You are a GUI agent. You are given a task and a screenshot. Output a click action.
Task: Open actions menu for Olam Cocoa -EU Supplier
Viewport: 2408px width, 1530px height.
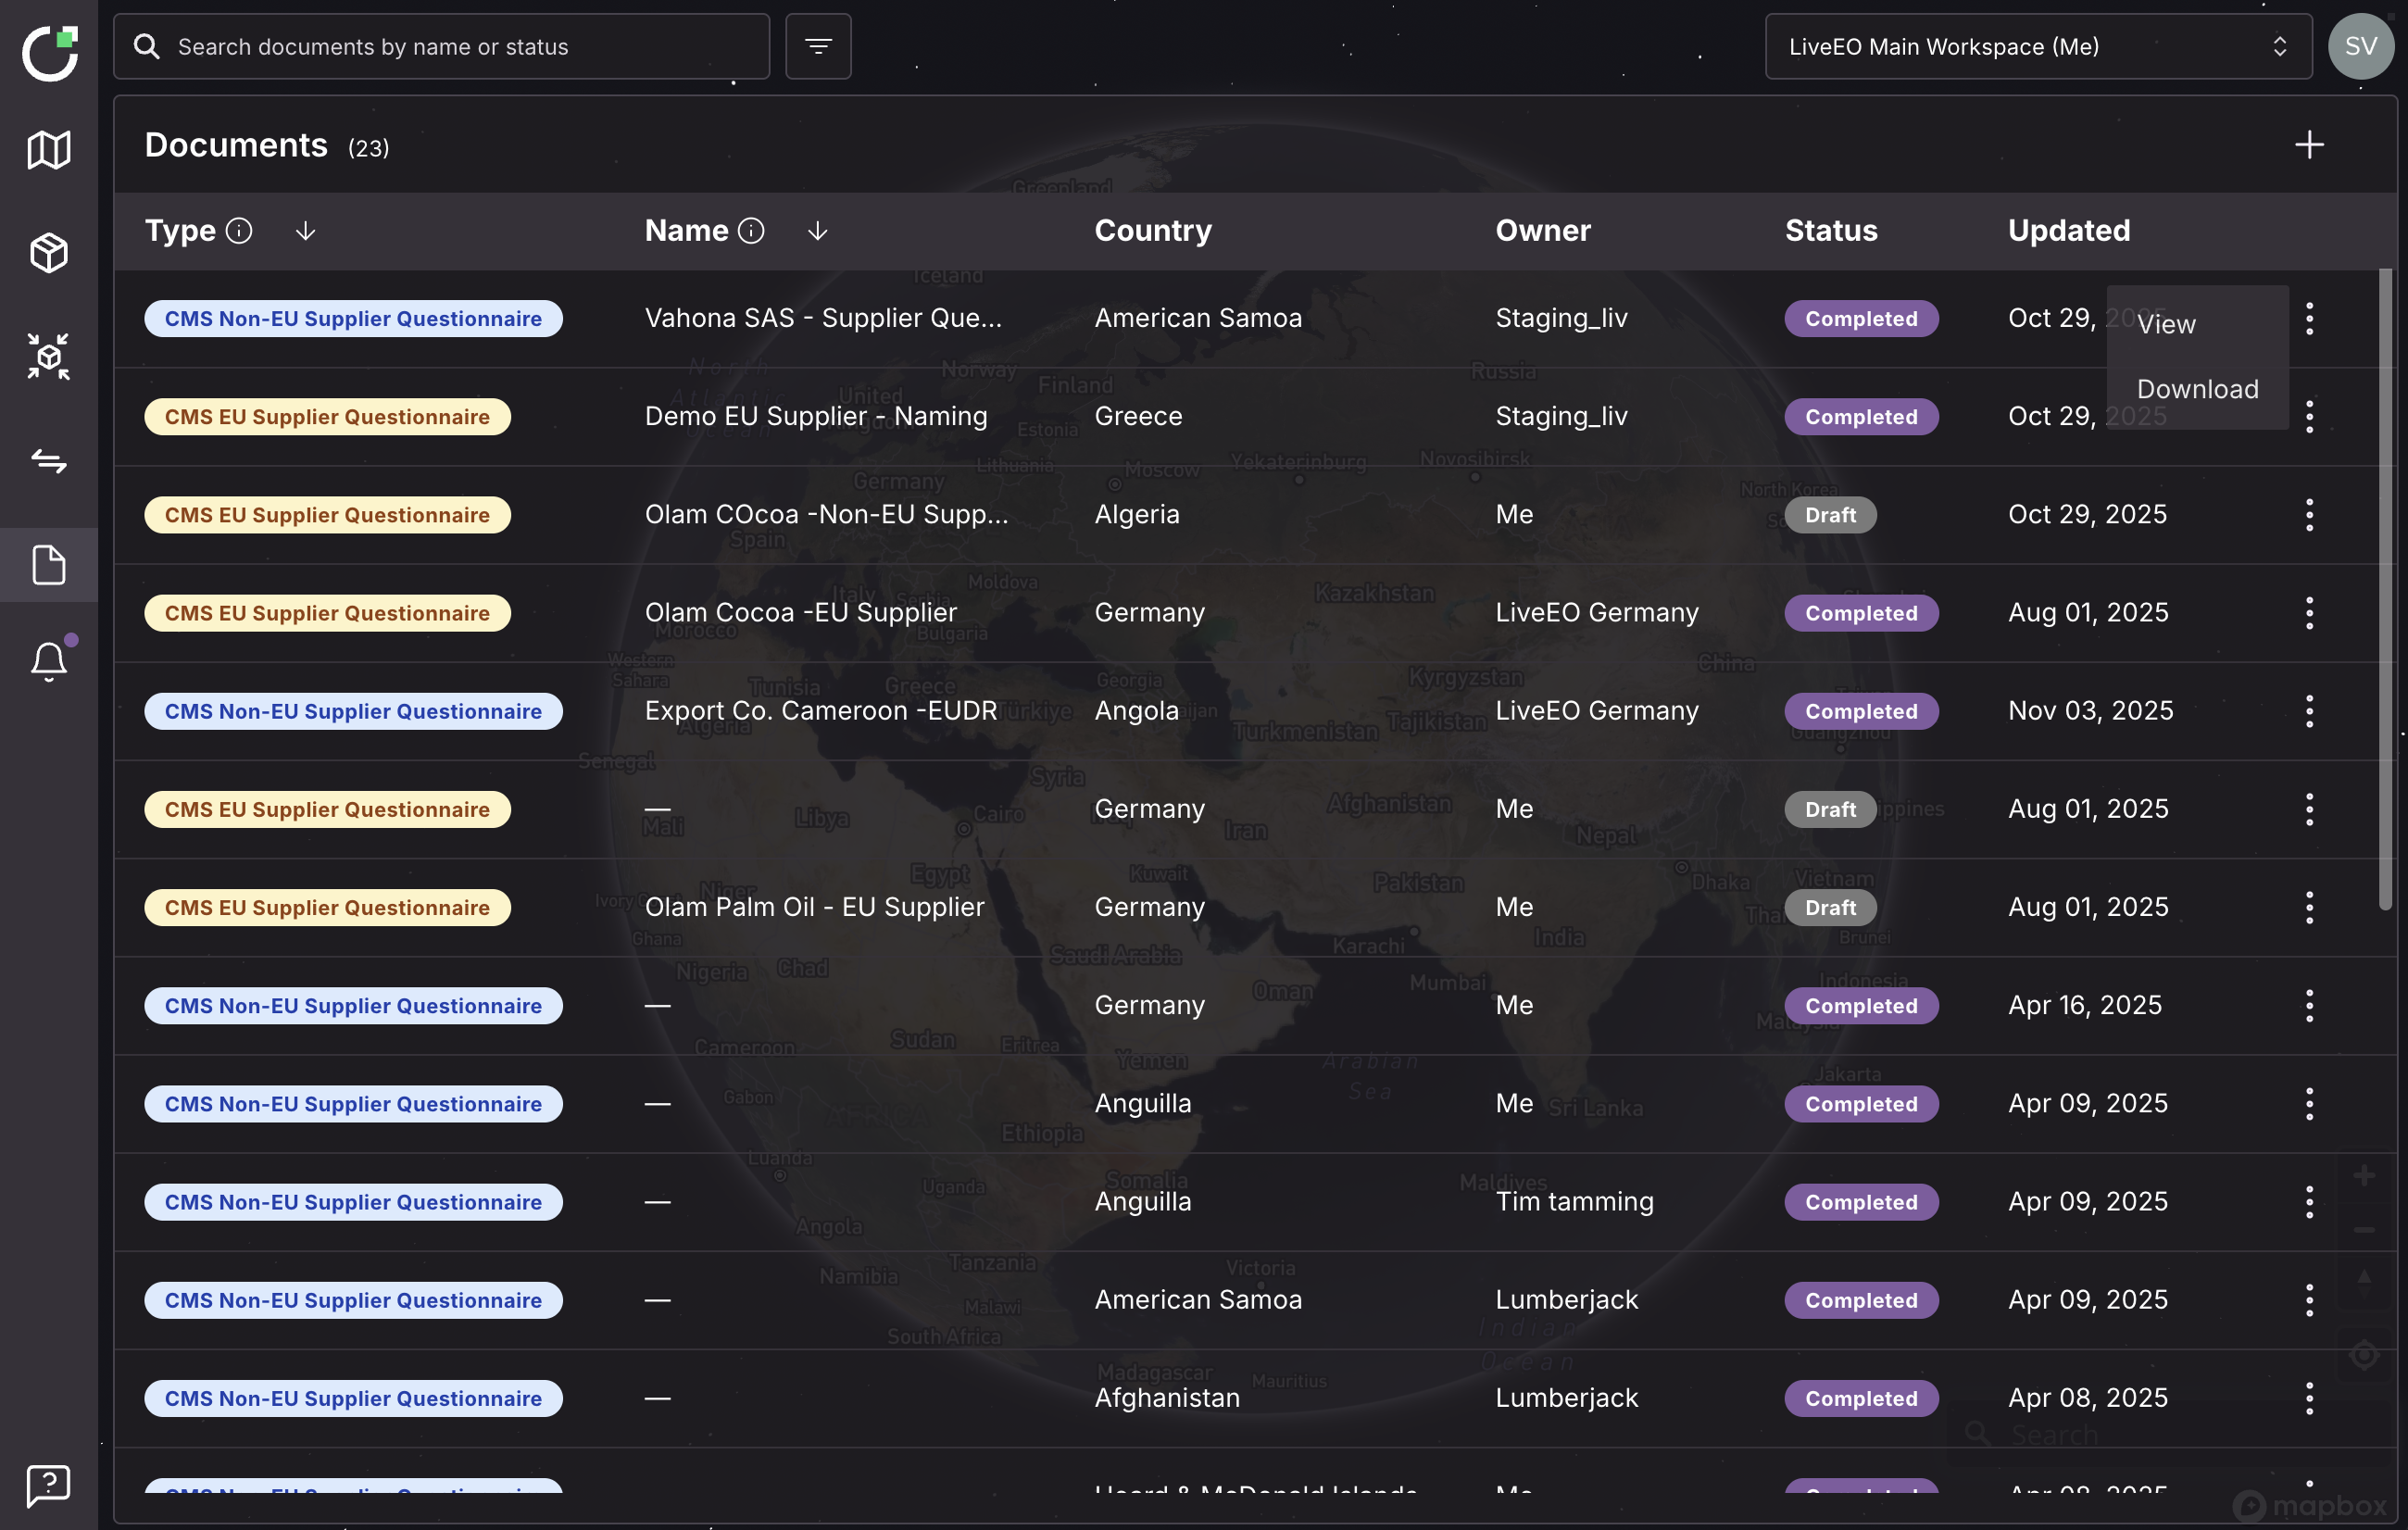click(x=2309, y=613)
